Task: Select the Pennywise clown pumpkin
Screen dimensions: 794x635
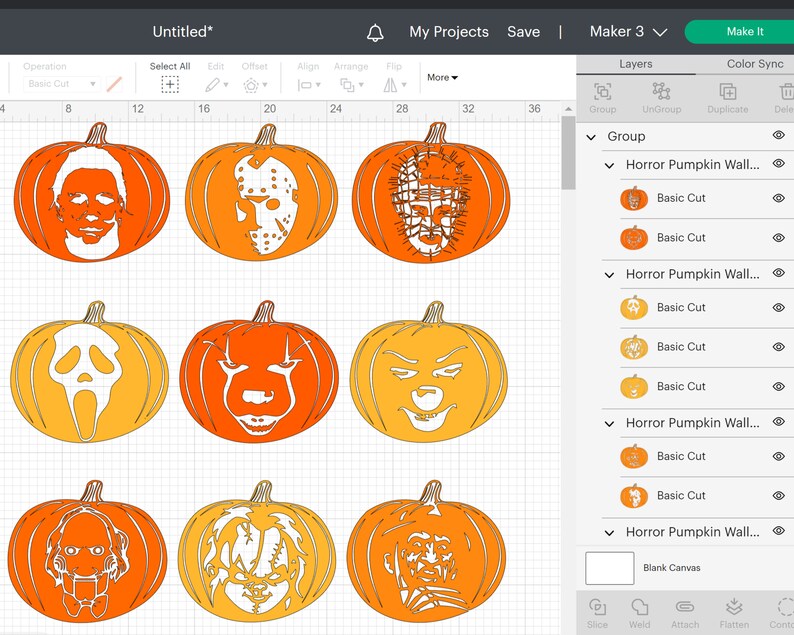Action: (x=259, y=372)
